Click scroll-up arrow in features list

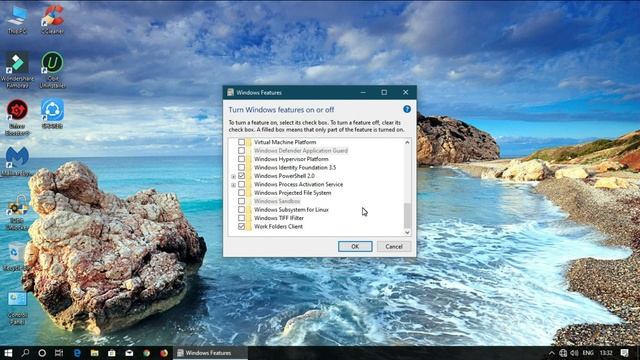coord(407,142)
